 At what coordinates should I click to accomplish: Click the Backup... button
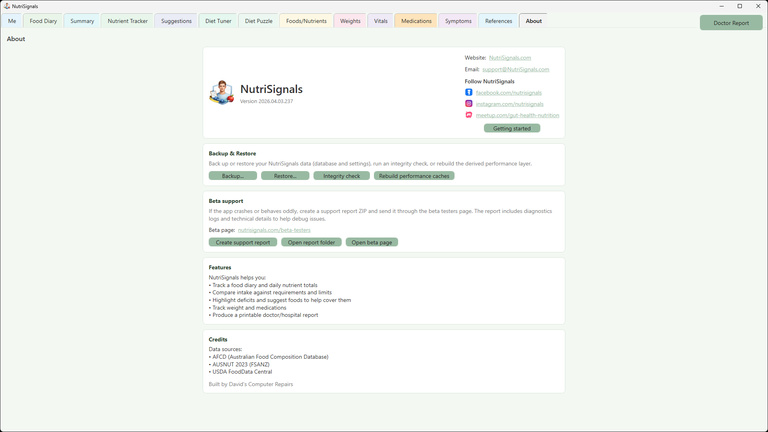click(233, 176)
